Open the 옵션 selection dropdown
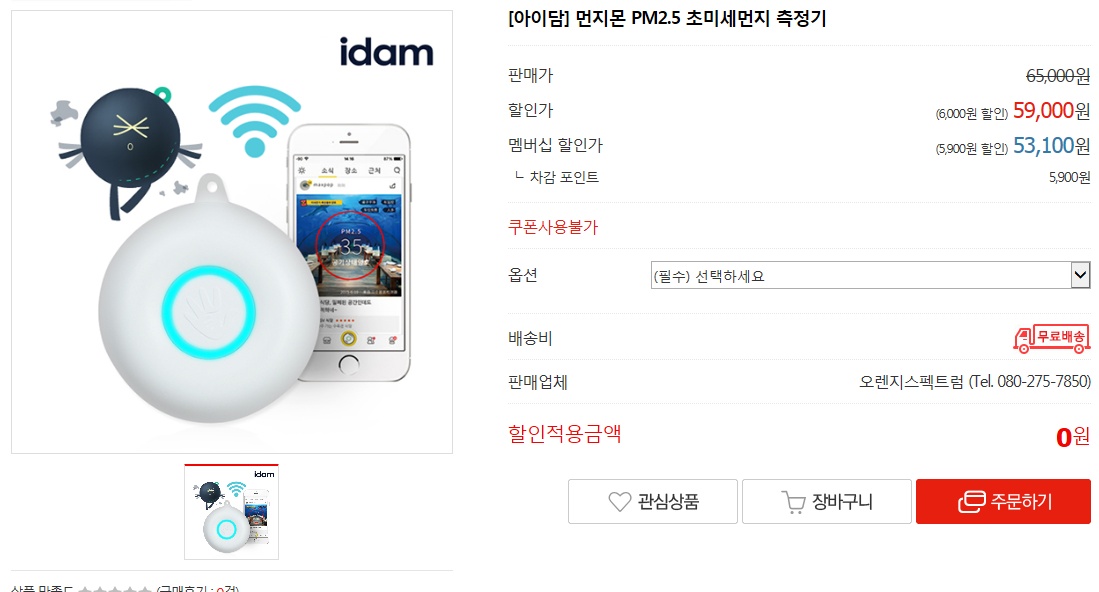The image size is (1099, 592). click(870, 275)
